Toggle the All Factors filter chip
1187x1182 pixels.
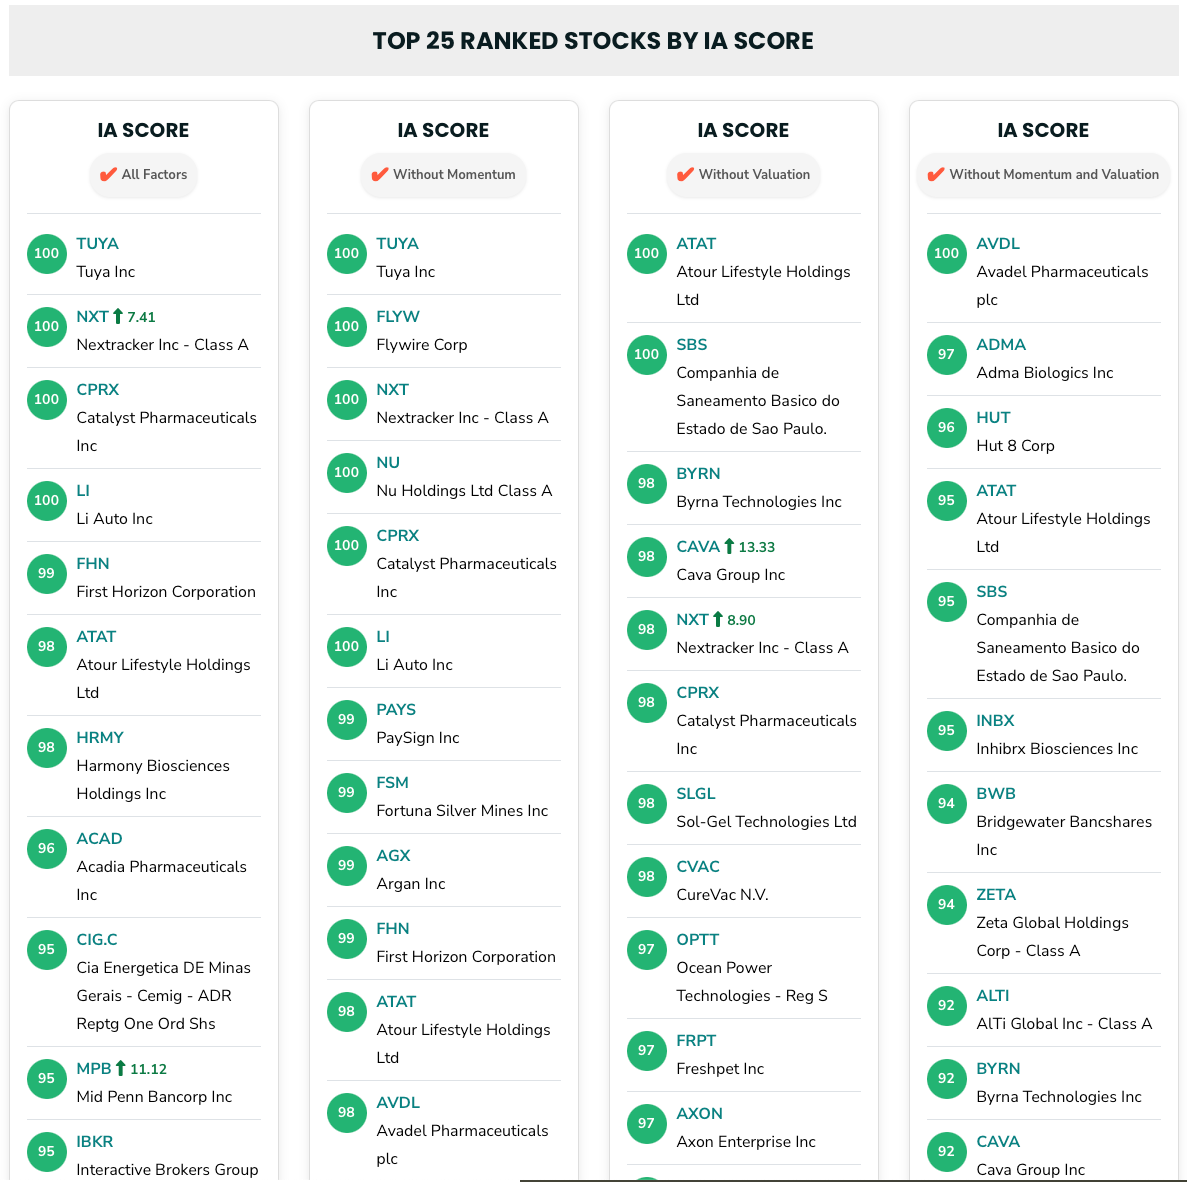pyautogui.click(x=143, y=174)
